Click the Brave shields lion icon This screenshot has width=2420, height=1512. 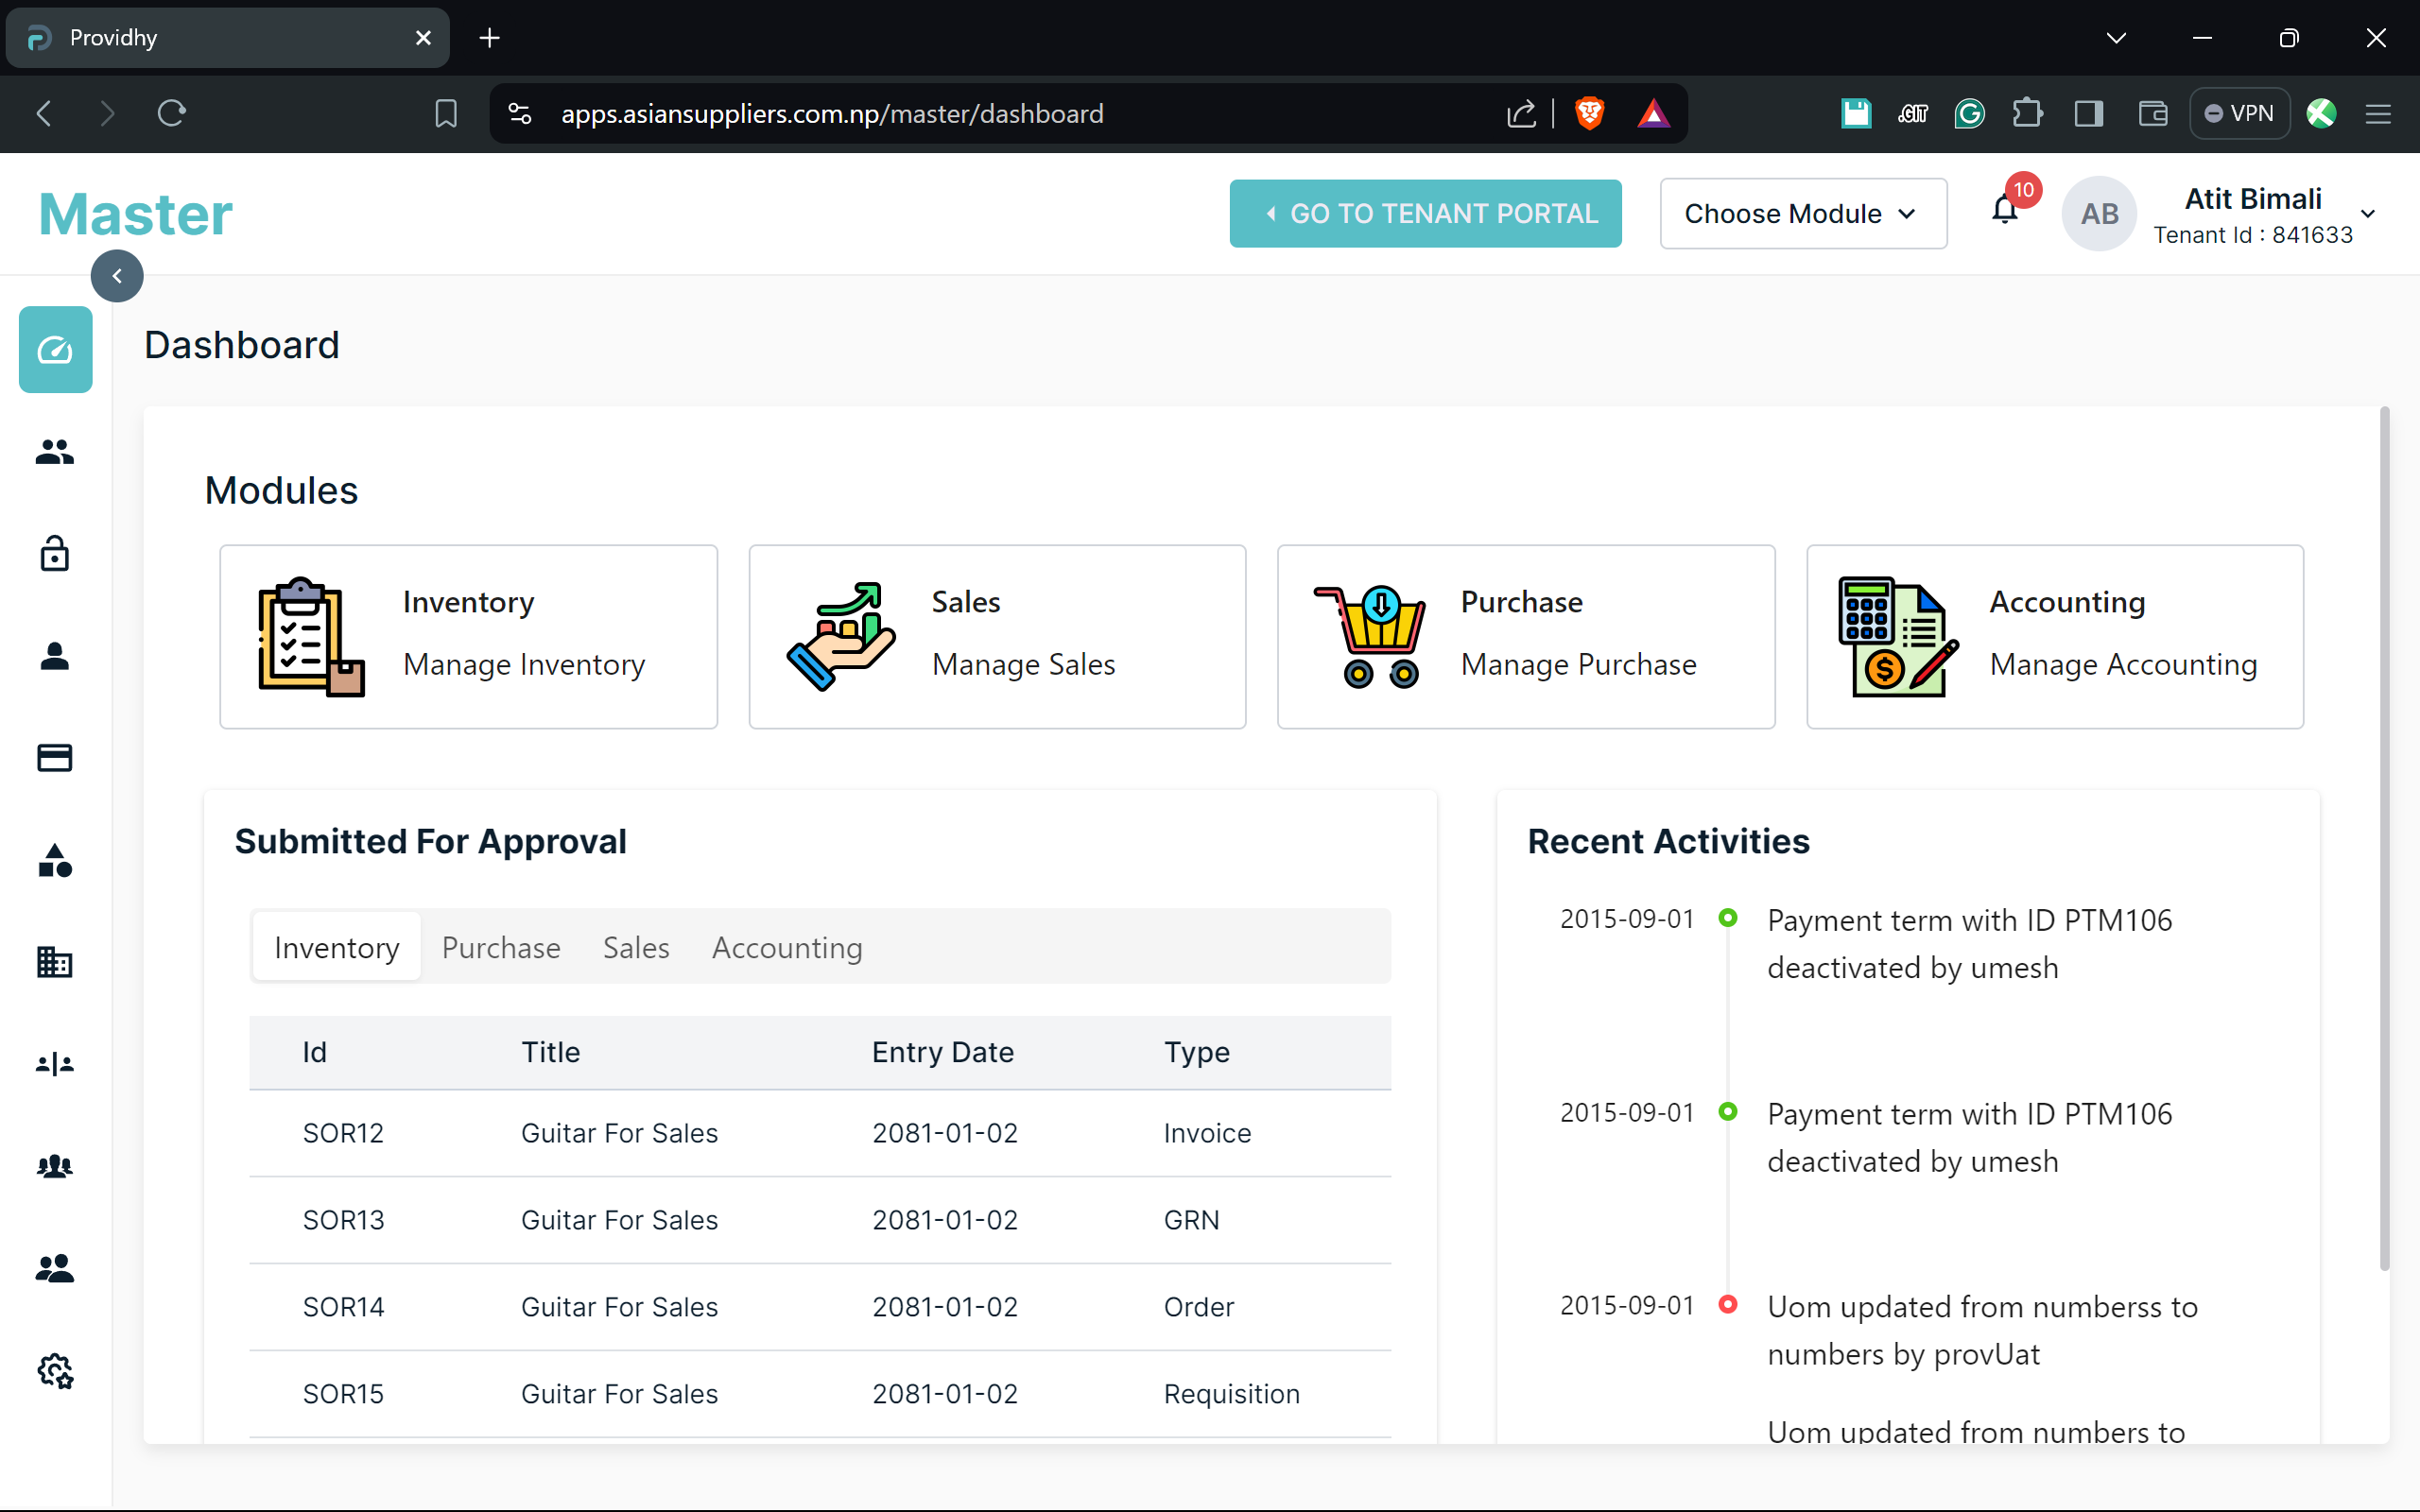1589,113
